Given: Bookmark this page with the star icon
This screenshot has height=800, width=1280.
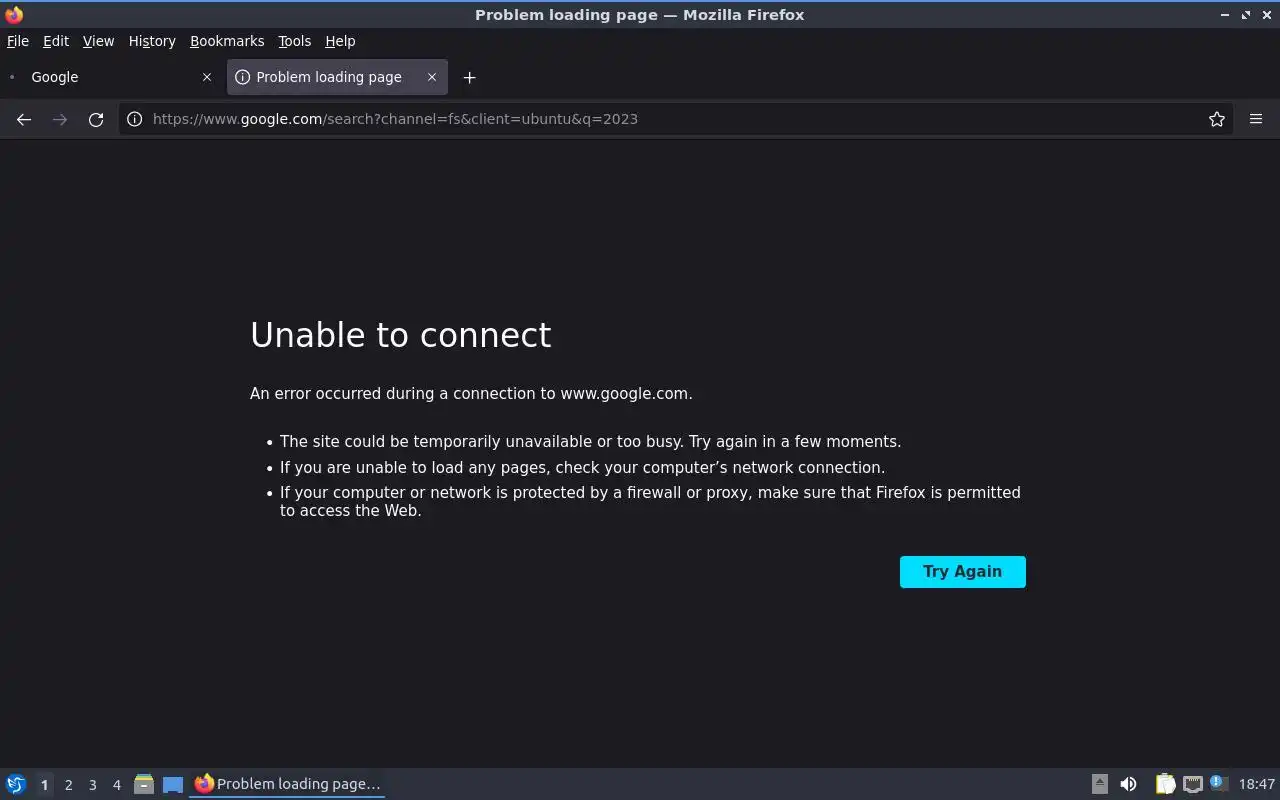Looking at the screenshot, I should 1217,119.
